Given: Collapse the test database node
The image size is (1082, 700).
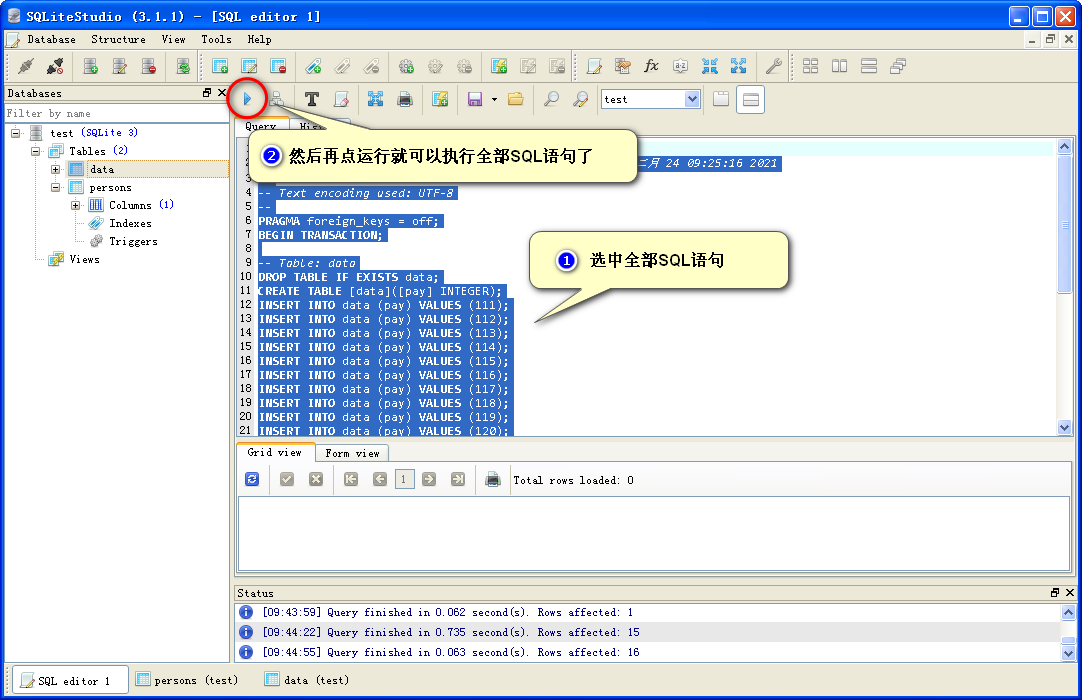Looking at the screenshot, I should click(16, 133).
